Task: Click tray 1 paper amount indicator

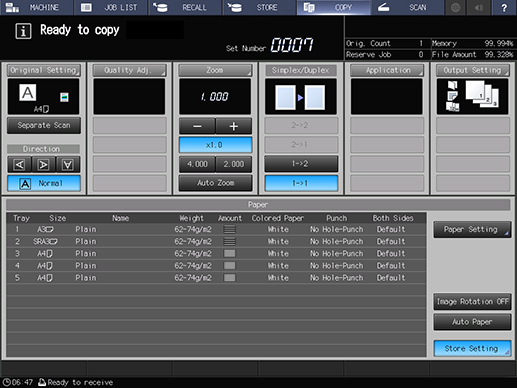Action: (x=230, y=229)
